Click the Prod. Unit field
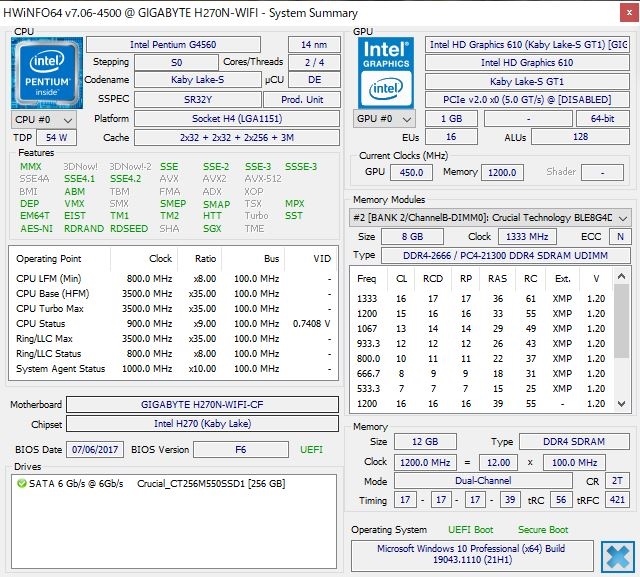Screen dimensions: 640x577 (x=302, y=99)
